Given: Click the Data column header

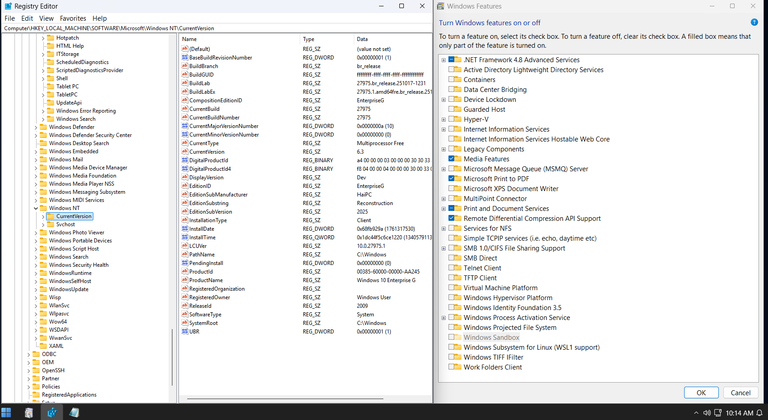Looking at the screenshot, I should 392,39.
